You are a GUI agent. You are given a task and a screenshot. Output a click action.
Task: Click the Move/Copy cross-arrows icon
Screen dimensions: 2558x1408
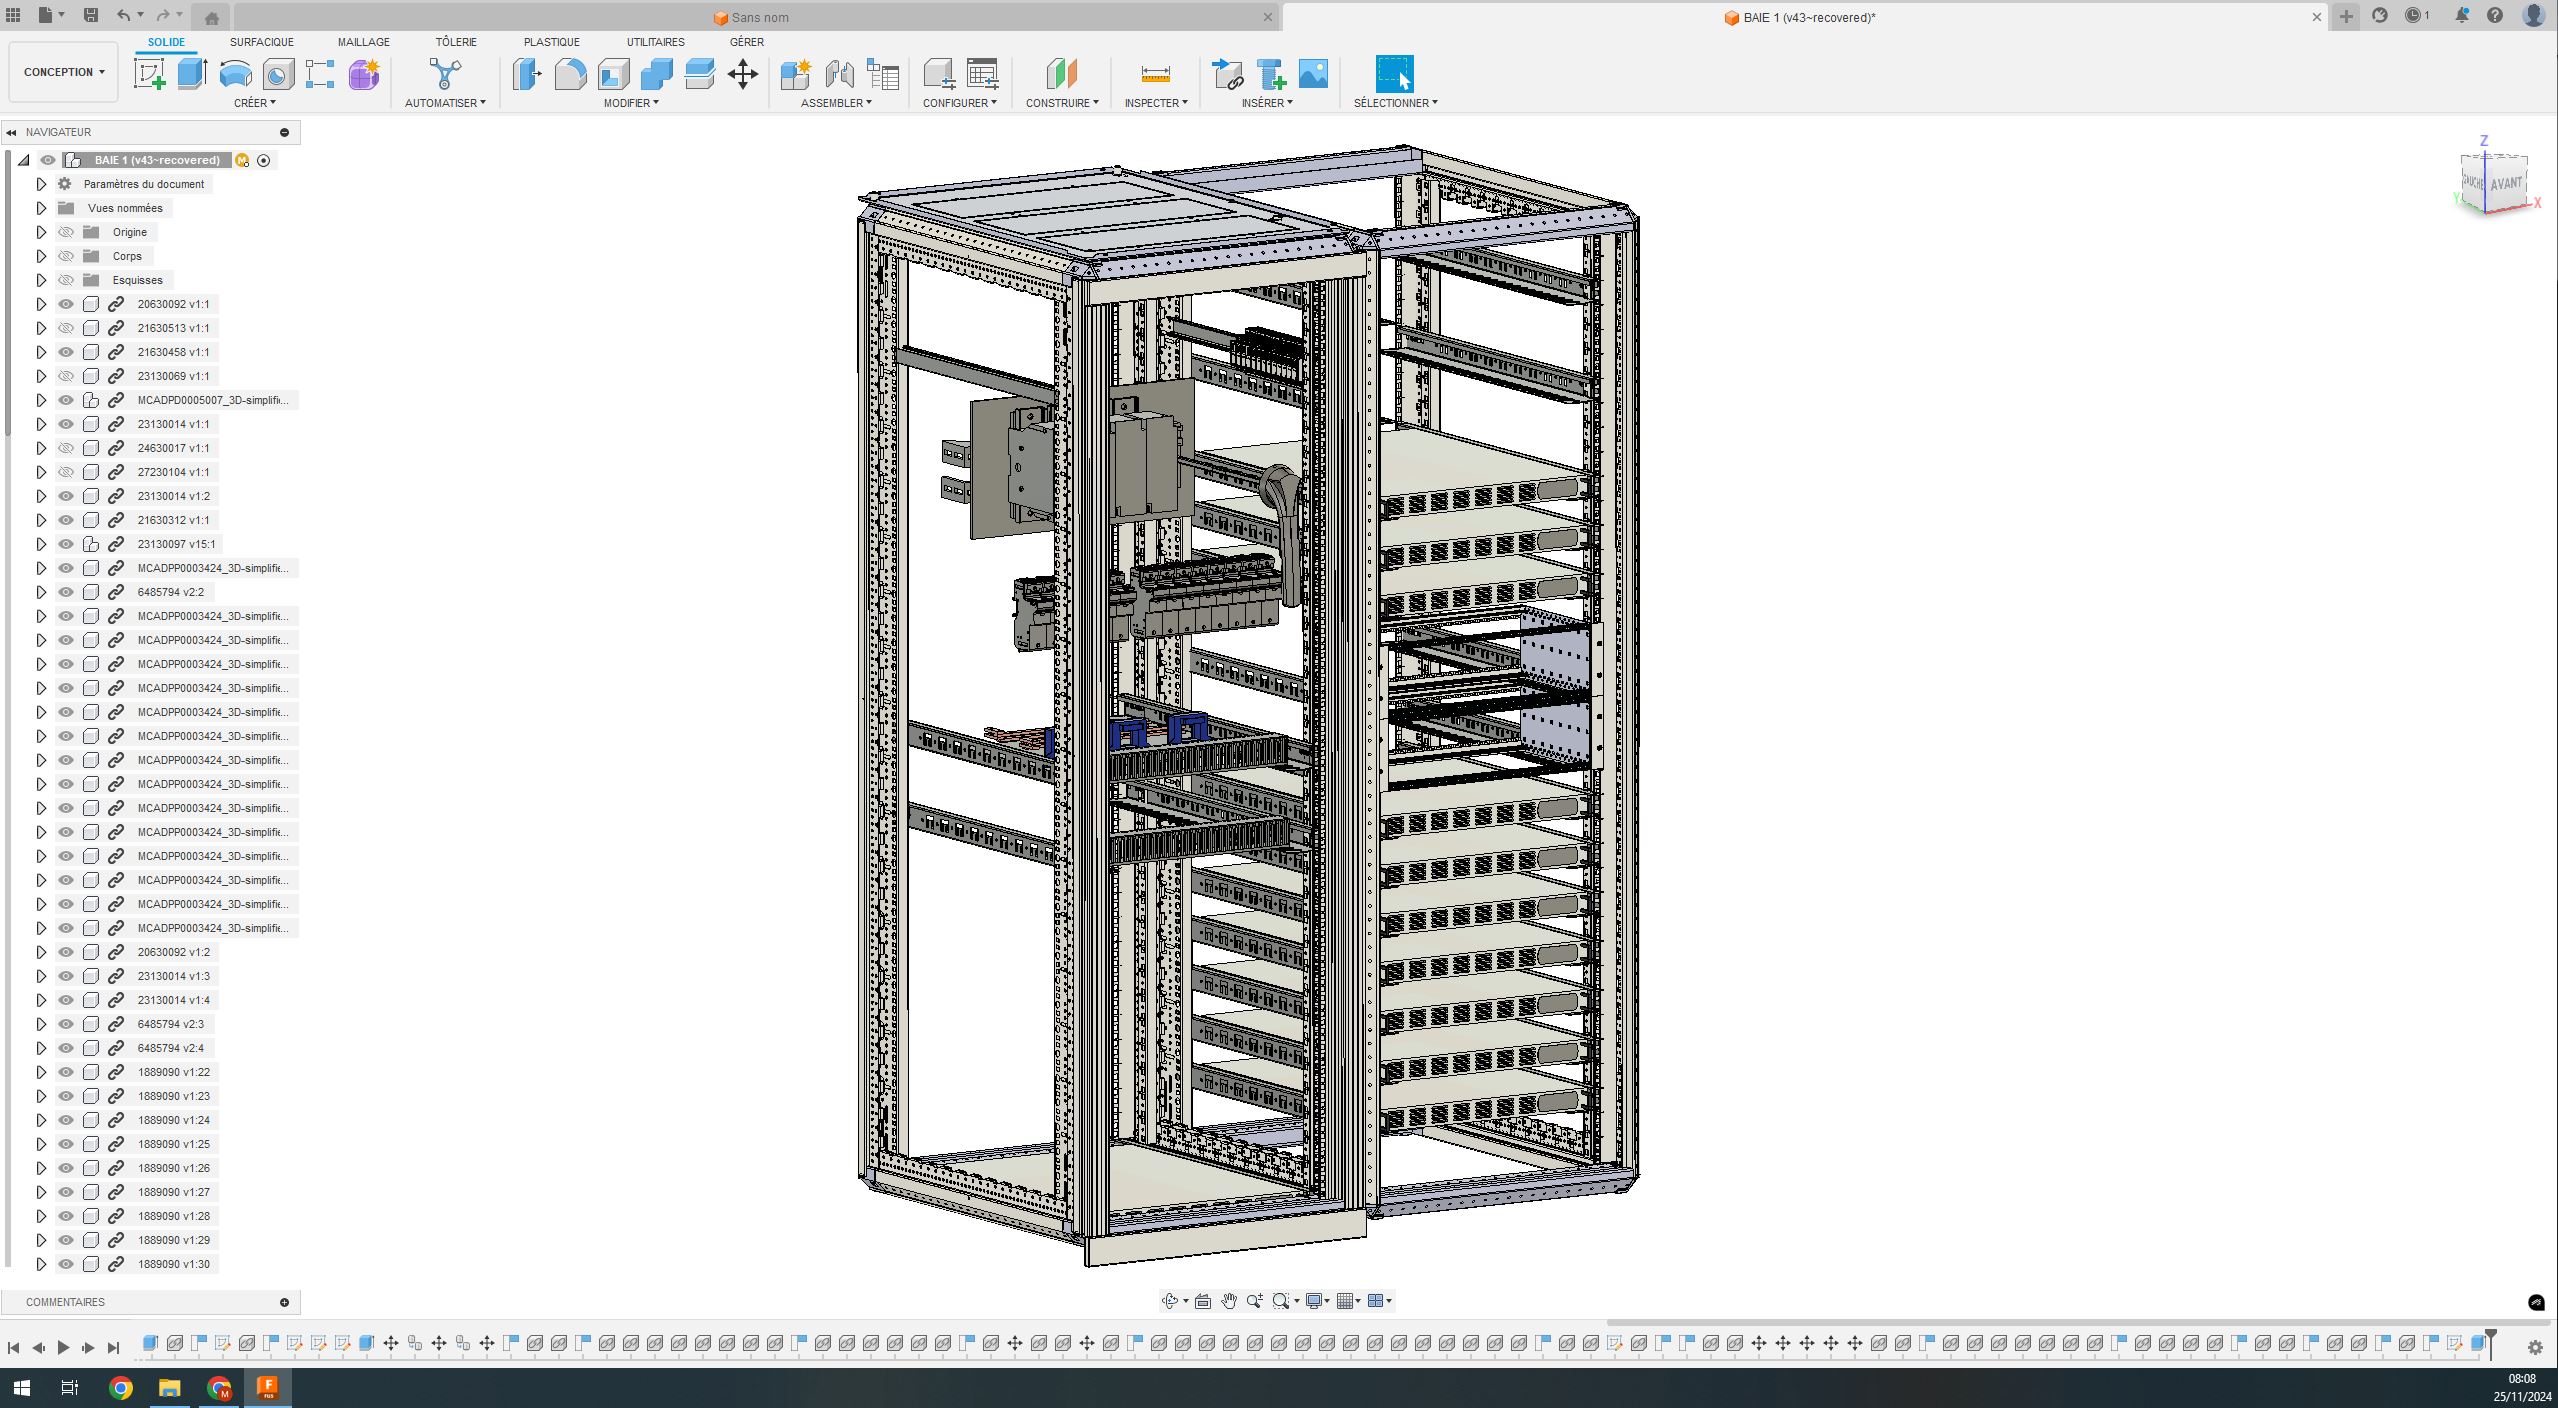[742, 74]
